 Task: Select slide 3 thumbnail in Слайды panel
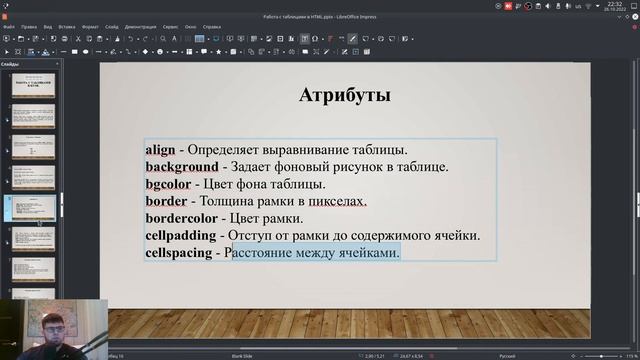pos(33,147)
